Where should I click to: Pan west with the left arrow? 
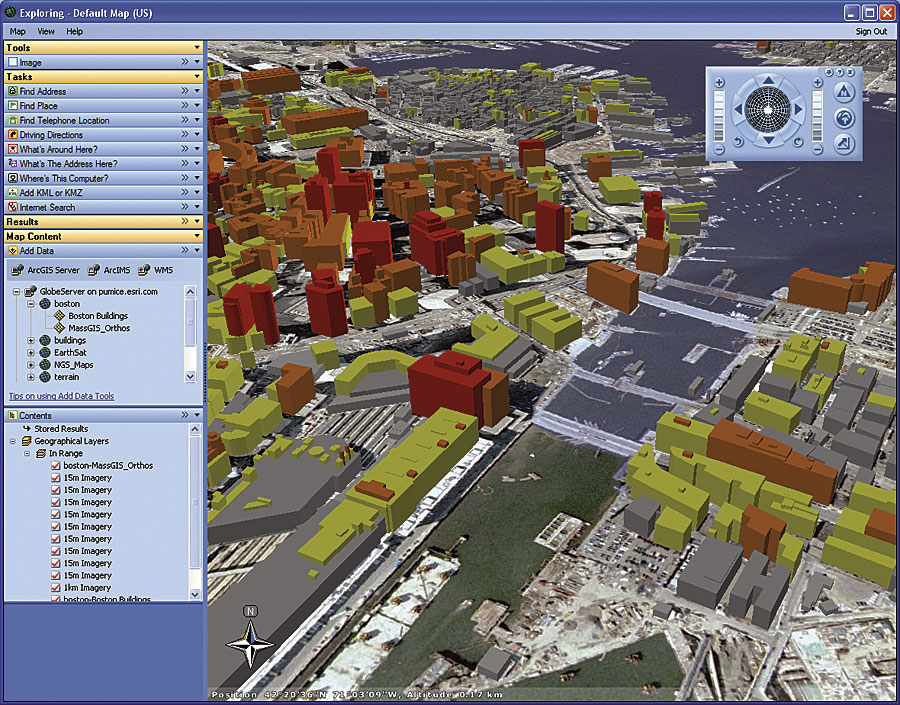(738, 110)
